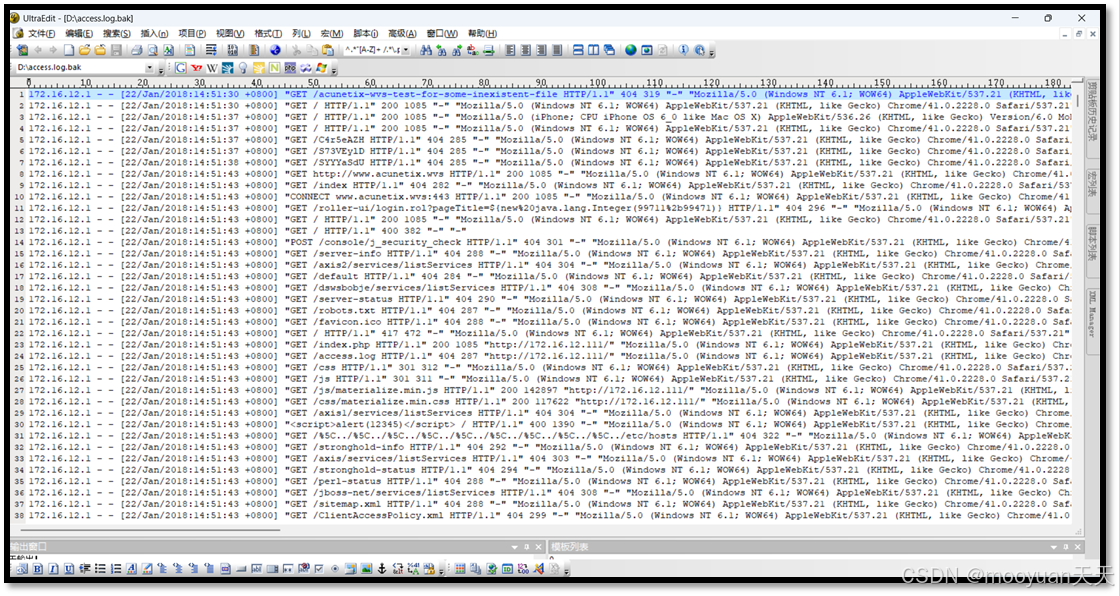Screen dimensions: 1119x596
Task: Click the Print Preview icon
Action: (x=152, y=50)
